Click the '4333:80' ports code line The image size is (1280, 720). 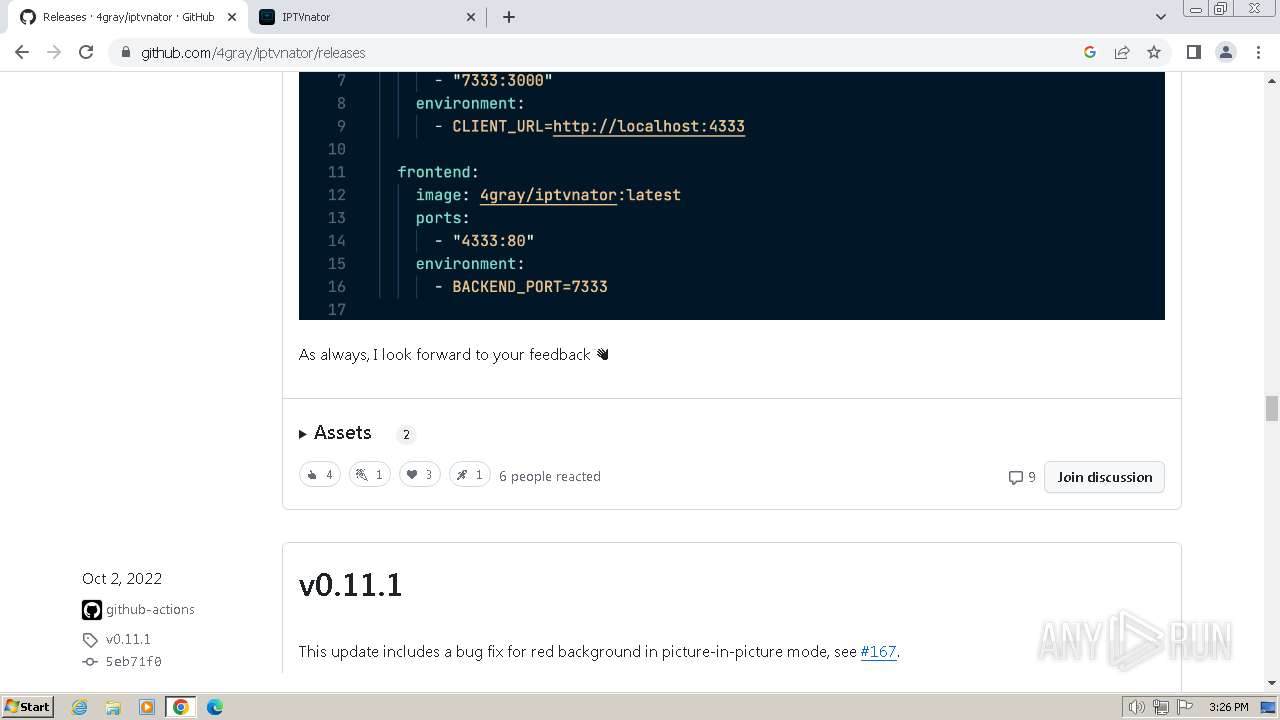[x=493, y=240]
